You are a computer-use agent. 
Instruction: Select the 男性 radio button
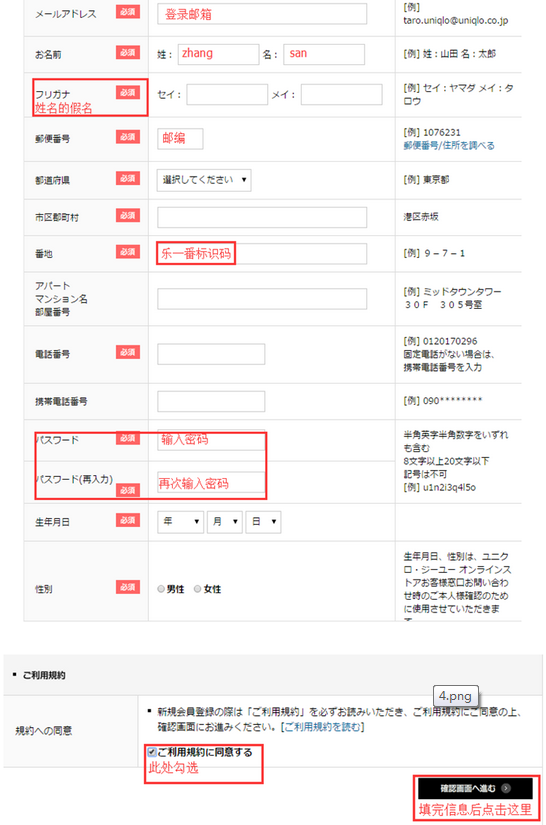(x=161, y=589)
